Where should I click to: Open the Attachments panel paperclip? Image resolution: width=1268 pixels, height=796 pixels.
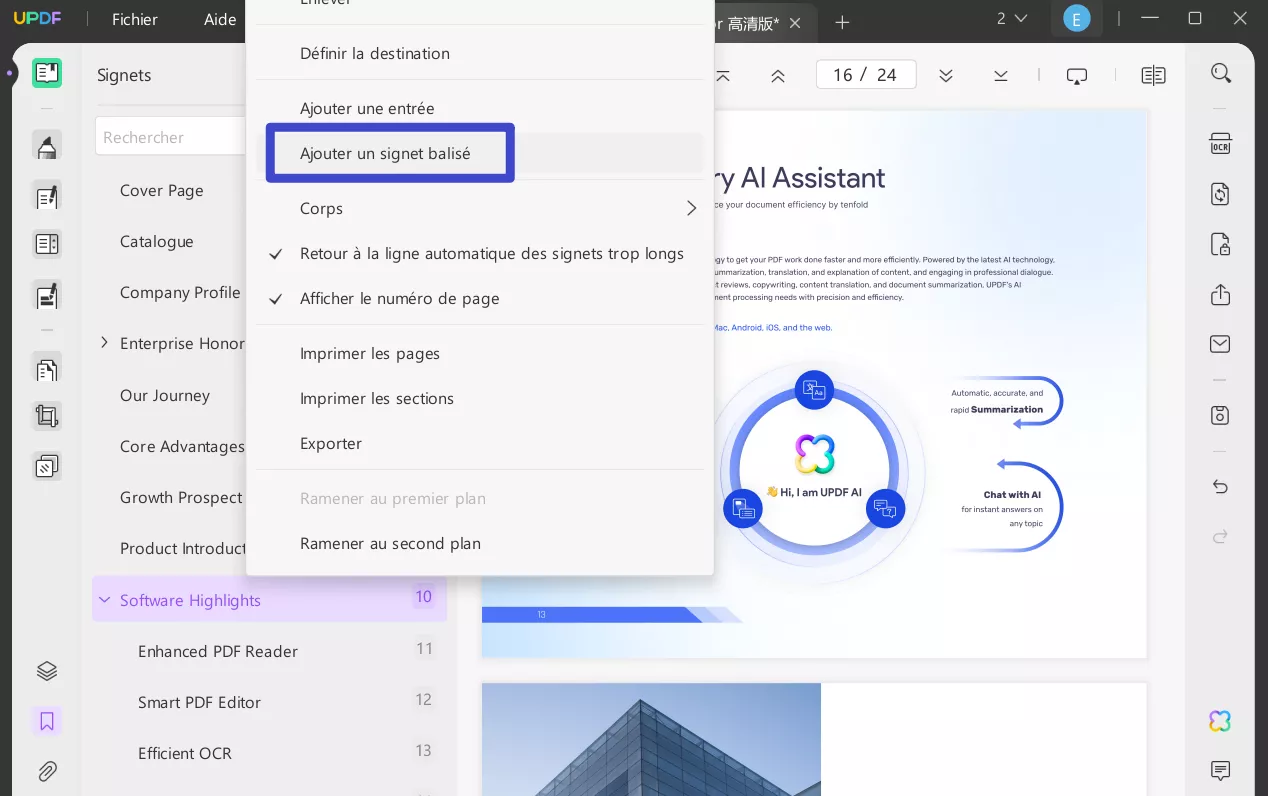pos(47,771)
